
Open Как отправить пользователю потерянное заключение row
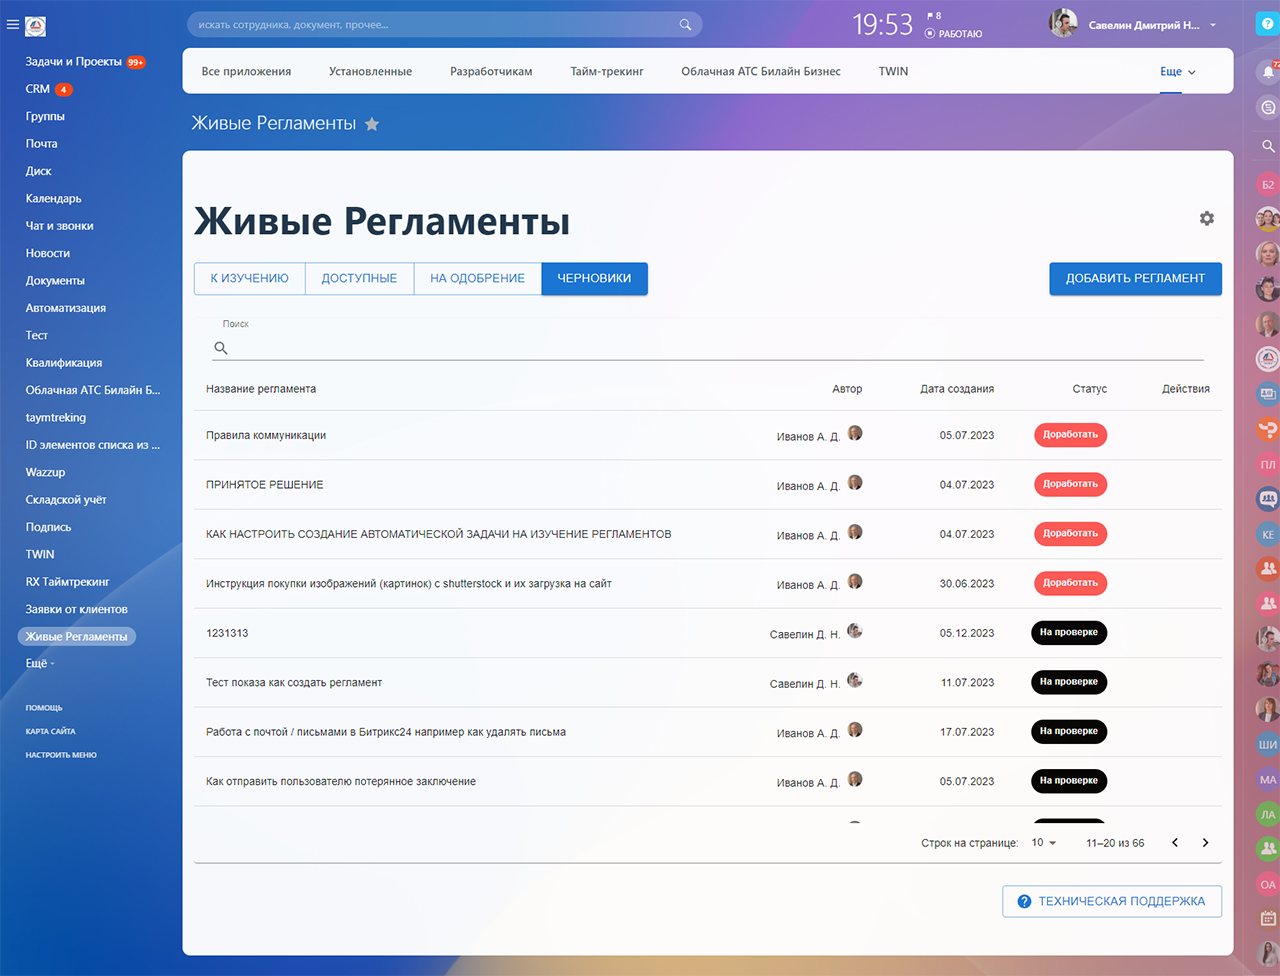point(708,782)
